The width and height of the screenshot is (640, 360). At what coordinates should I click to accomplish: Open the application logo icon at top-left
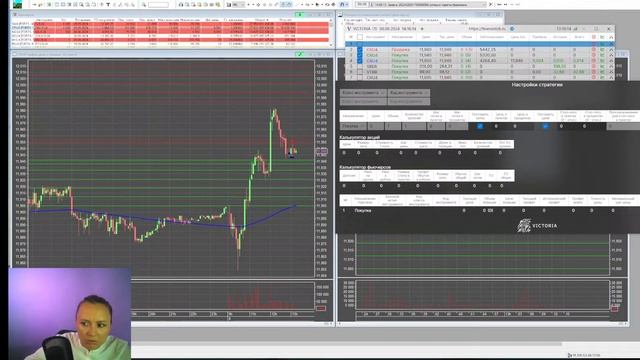[17, 4]
